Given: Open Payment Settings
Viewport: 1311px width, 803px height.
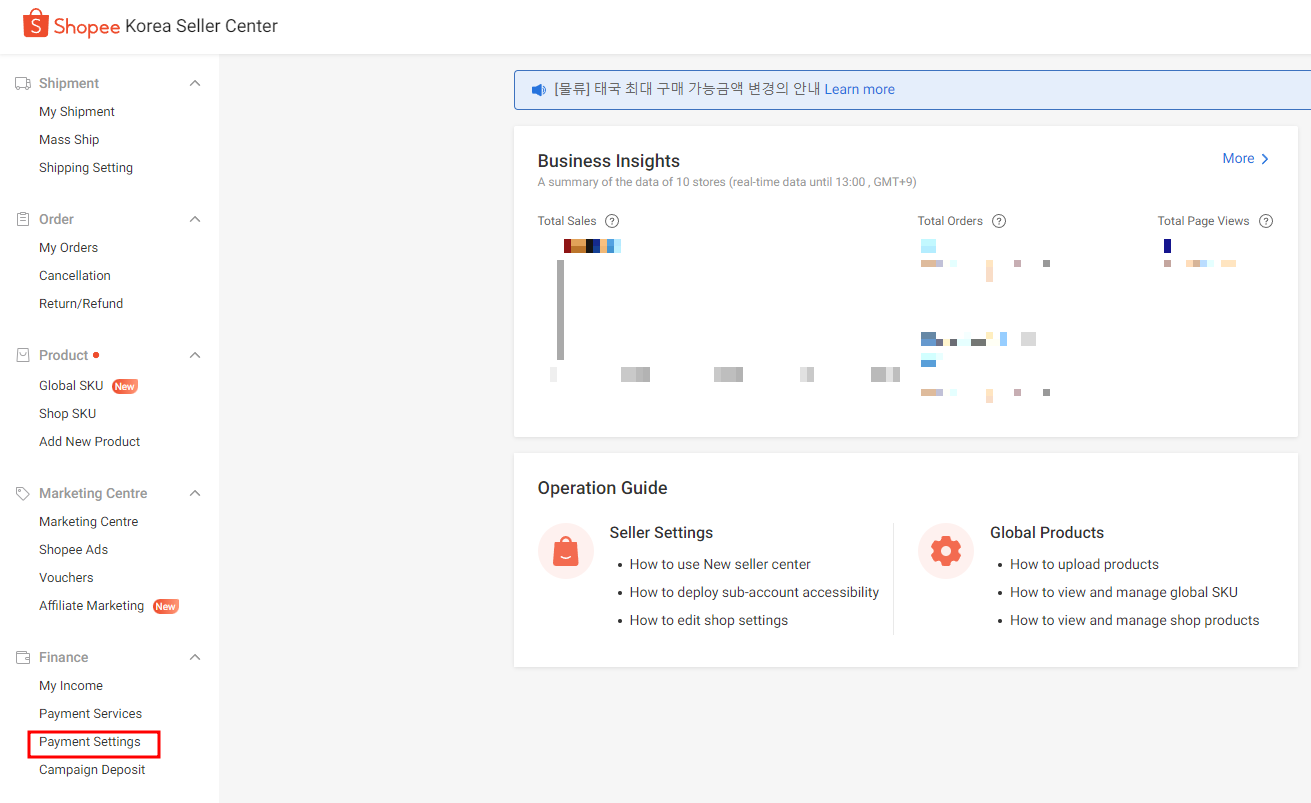Looking at the screenshot, I should point(90,742).
